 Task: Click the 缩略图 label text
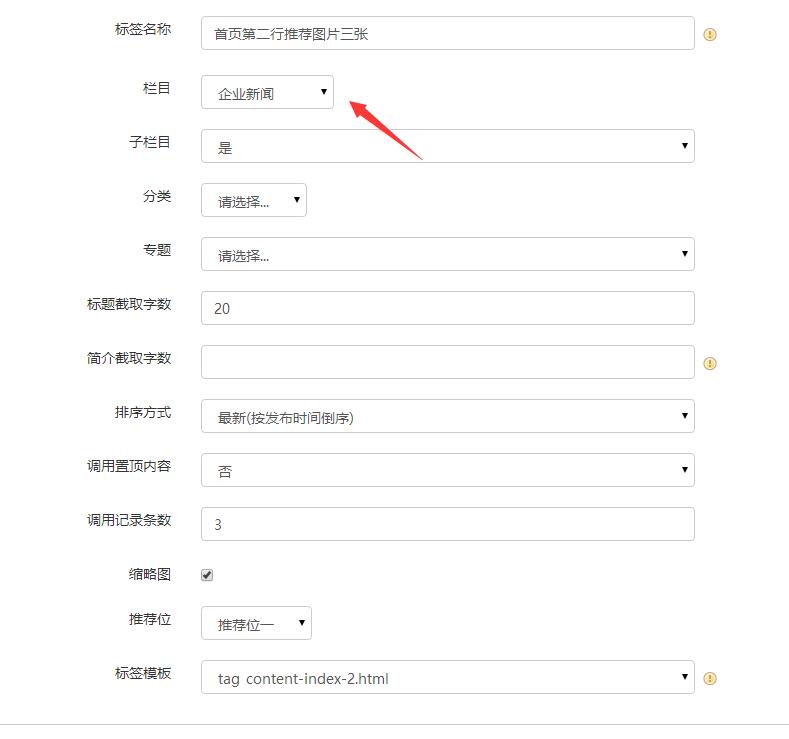[149, 574]
